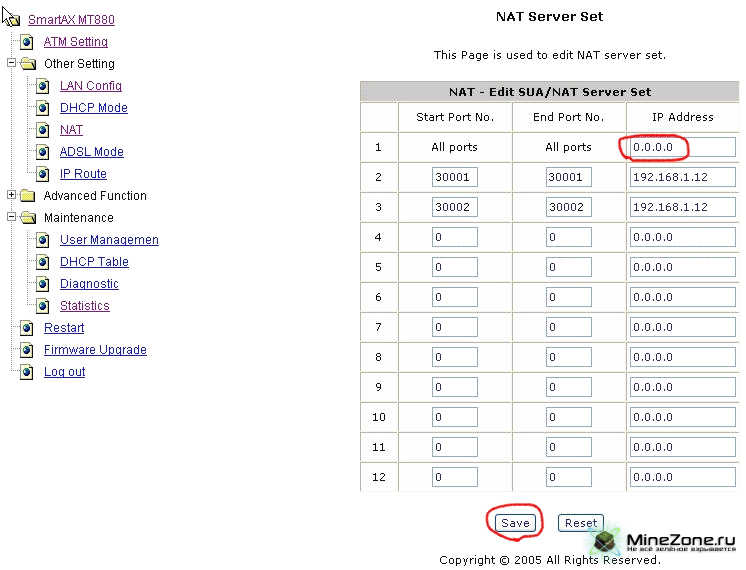This screenshot has height=570, width=746.
Task: Go to the Statistics page
Action: 84,306
